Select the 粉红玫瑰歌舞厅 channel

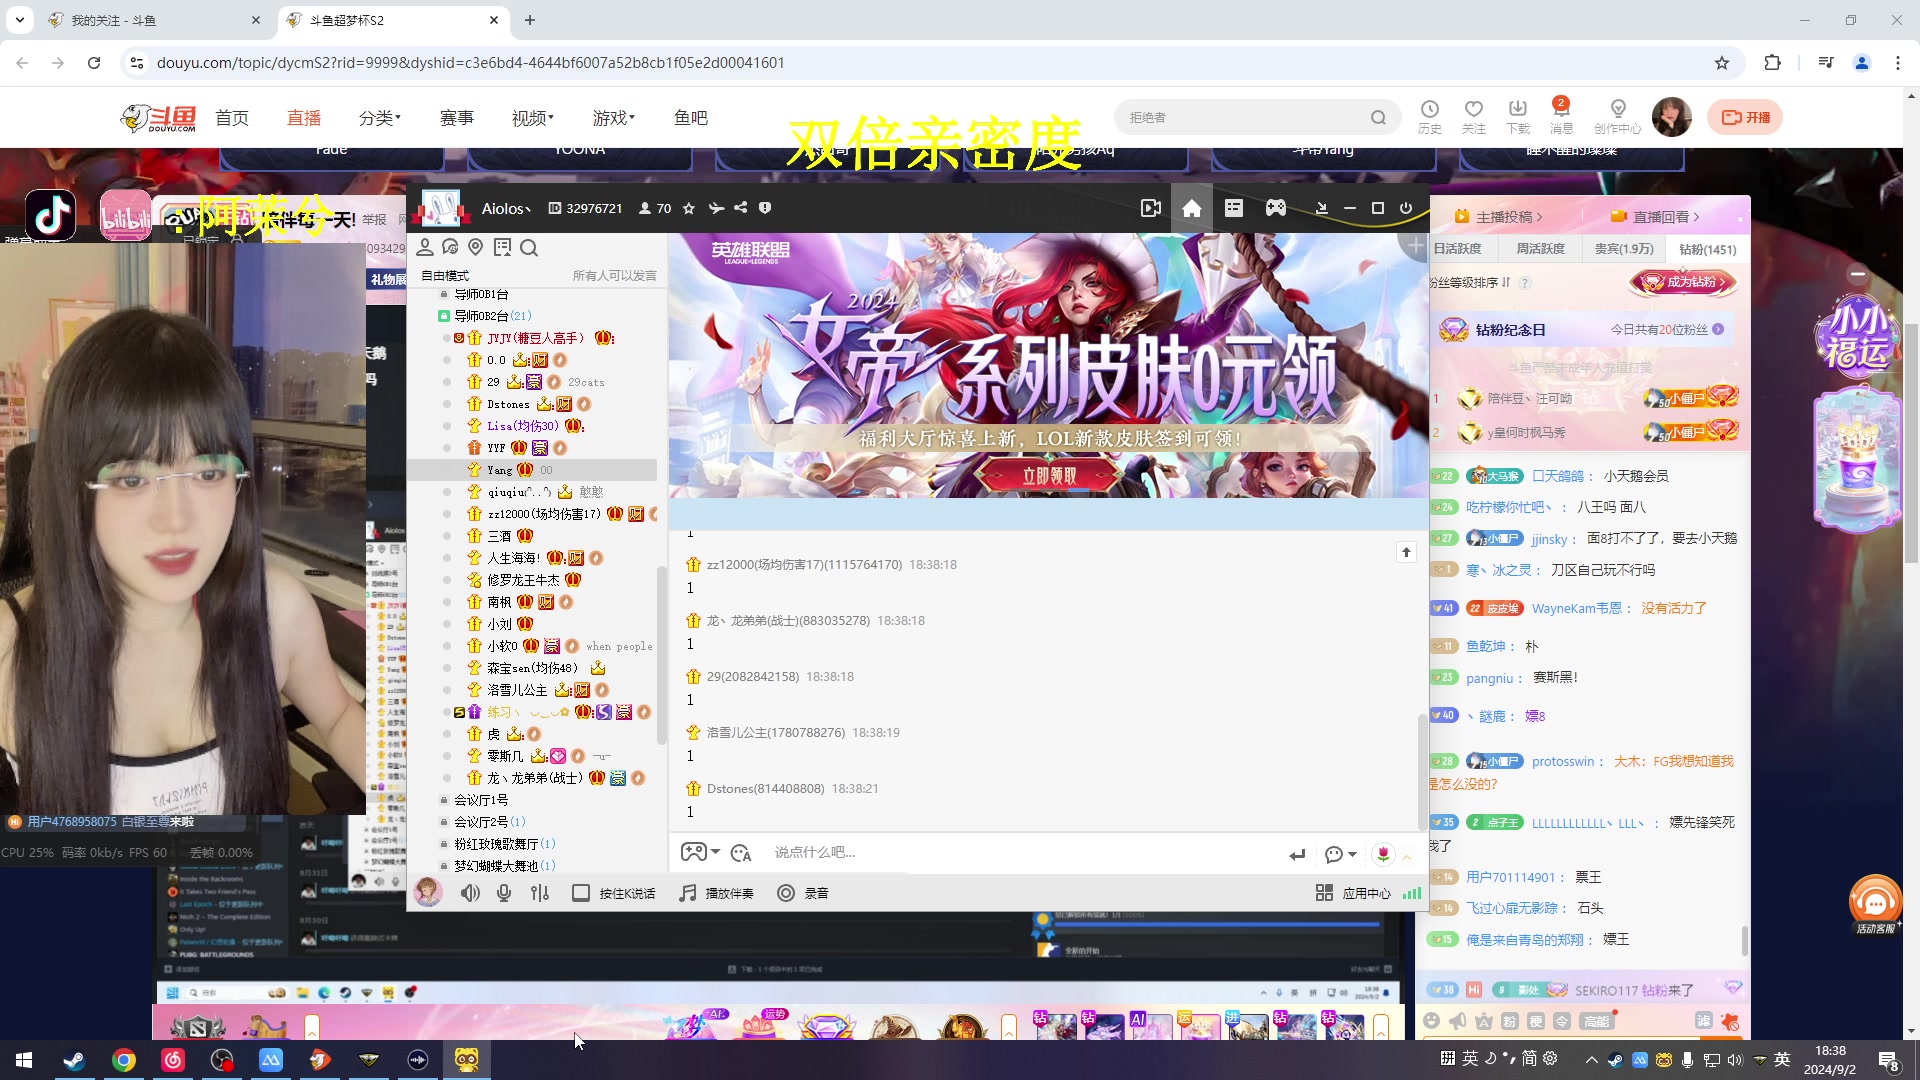497,844
